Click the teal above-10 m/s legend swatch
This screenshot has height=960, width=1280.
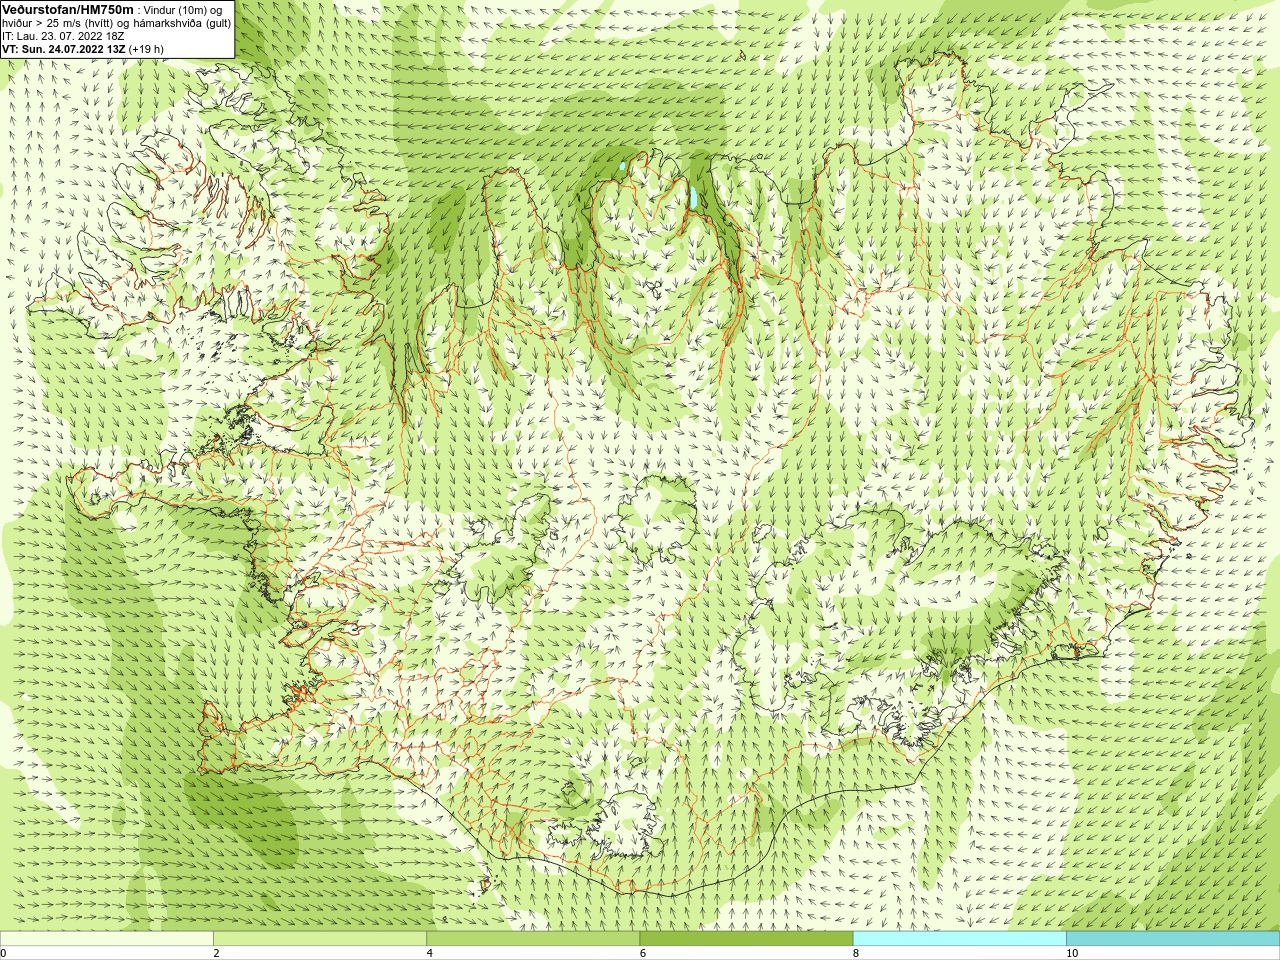[x=1172, y=939]
